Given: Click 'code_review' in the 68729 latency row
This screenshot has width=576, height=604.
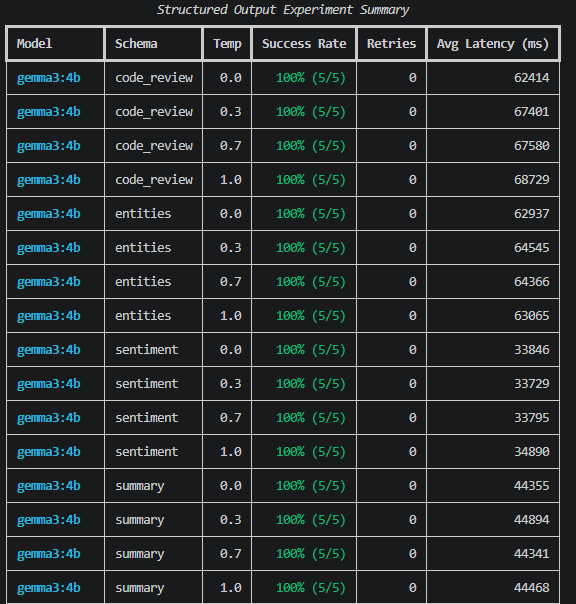Looking at the screenshot, I should pyautogui.click(x=154, y=180).
